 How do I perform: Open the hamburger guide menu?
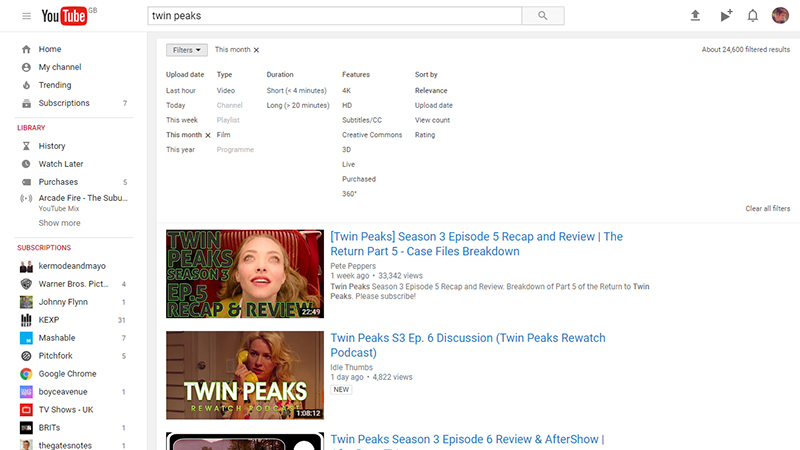(27, 16)
